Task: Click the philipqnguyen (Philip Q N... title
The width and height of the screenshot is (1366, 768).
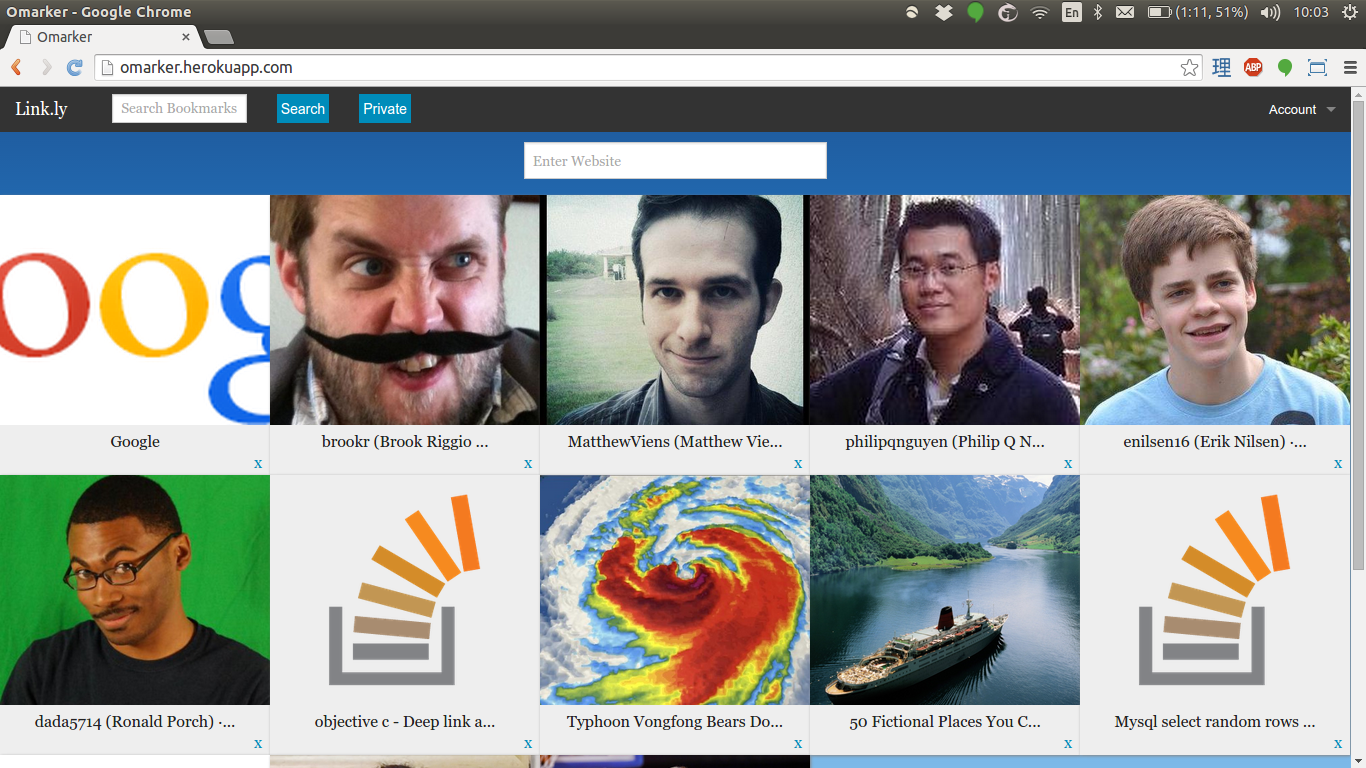Action: [x=945, y=441]
